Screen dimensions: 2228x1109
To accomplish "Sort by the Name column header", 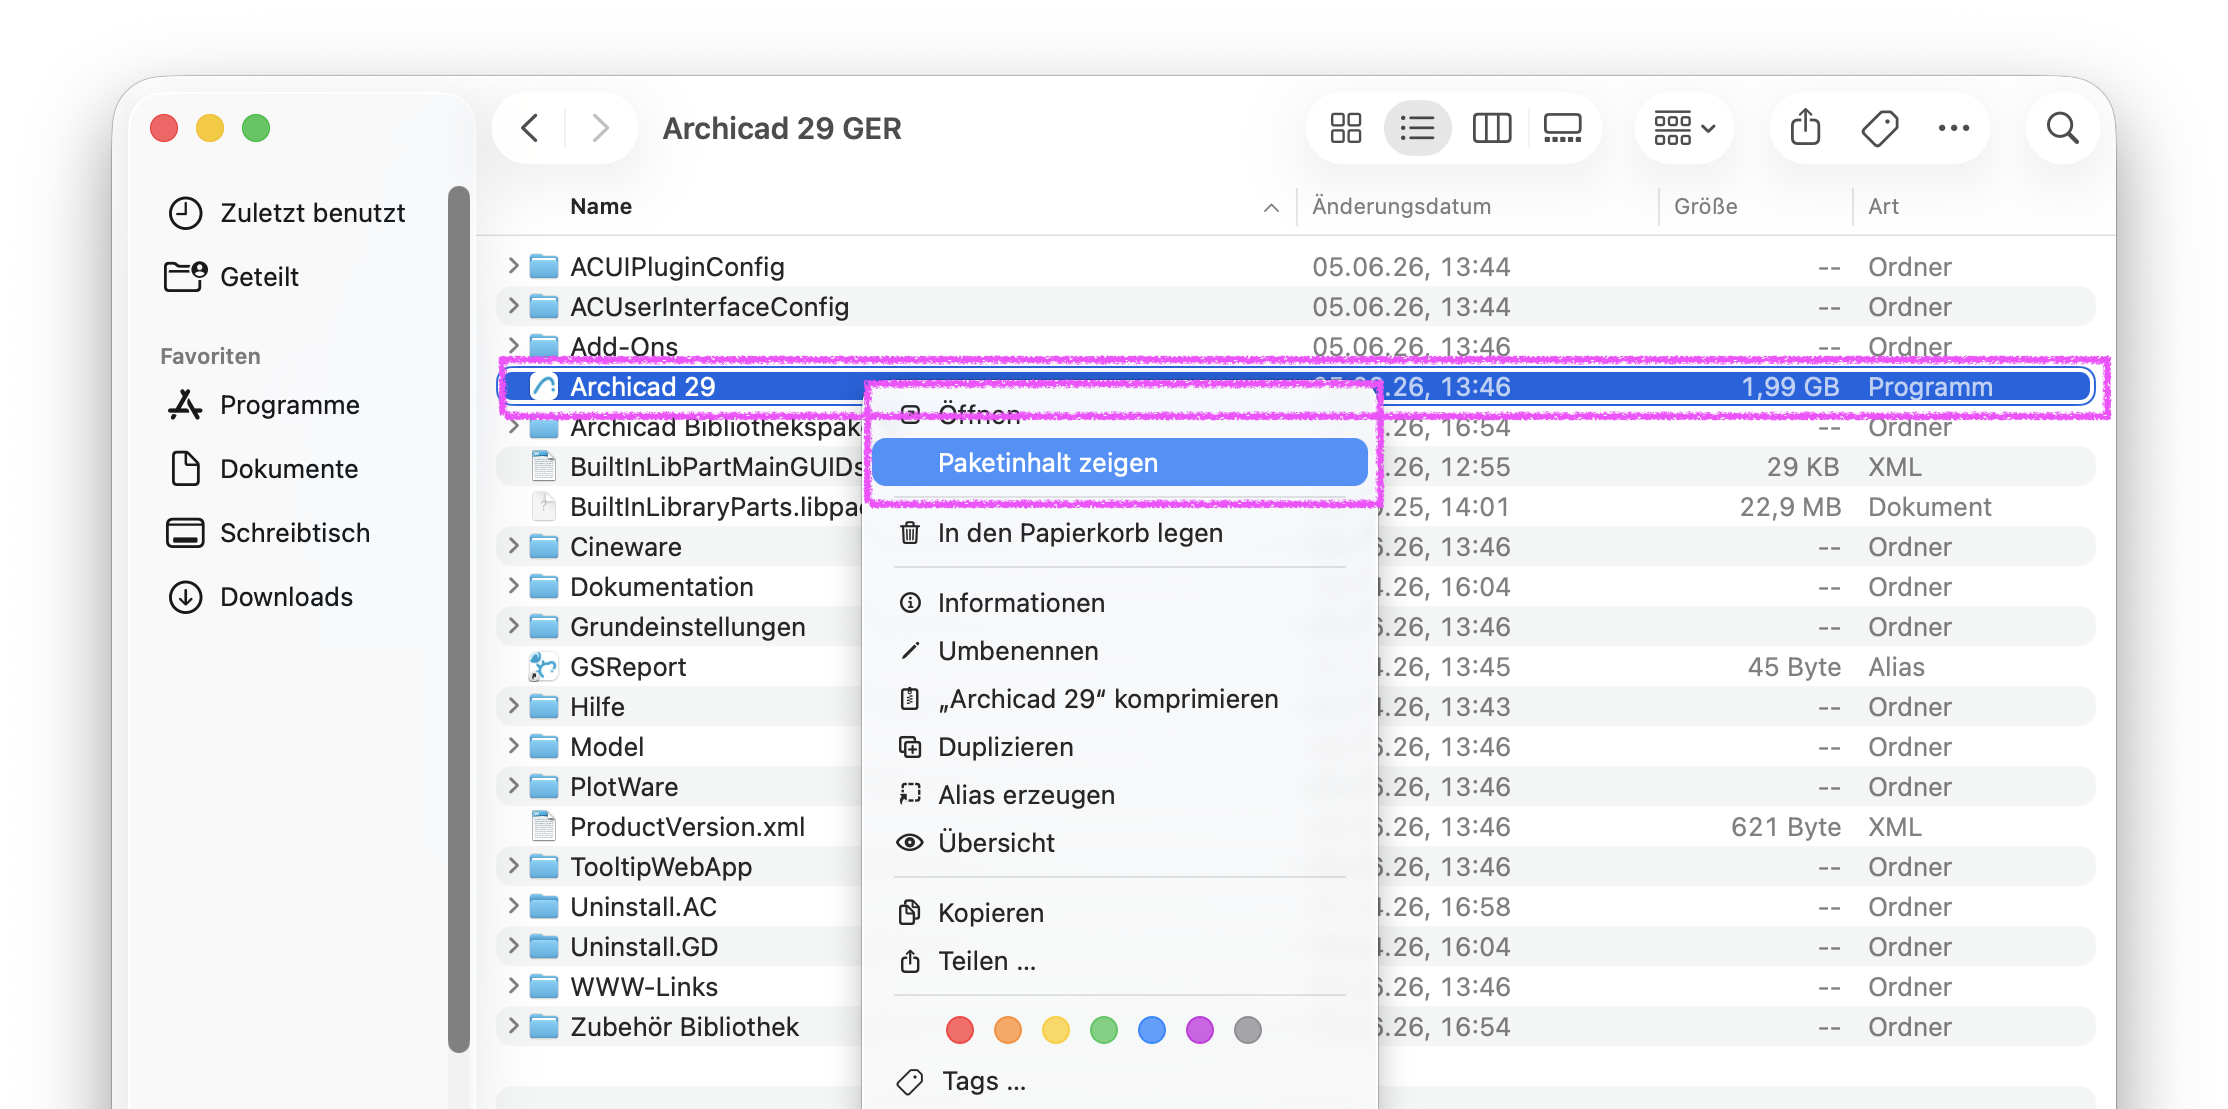I will pyautogui.click(x=601, y=206).
